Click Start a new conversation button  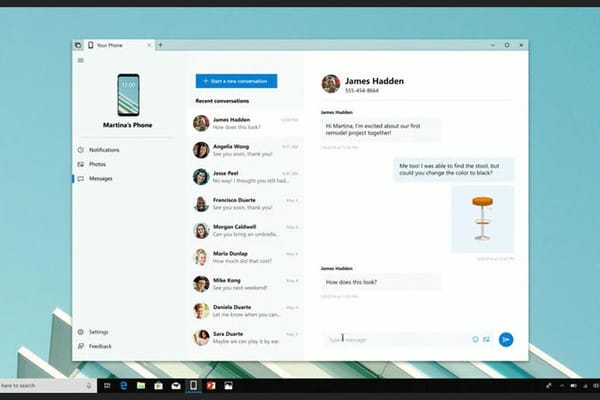(x=236, y=81)
